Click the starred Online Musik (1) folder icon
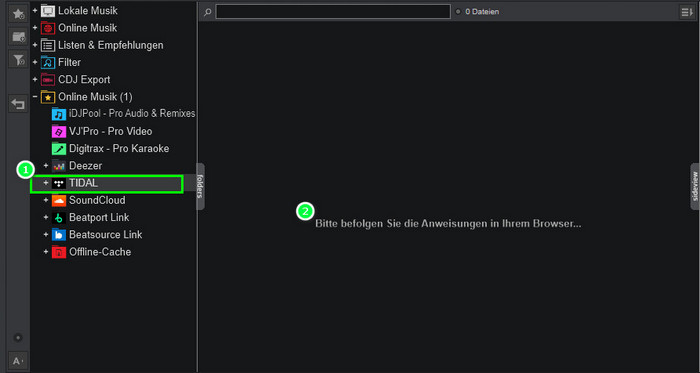The image size is (700, 373). [x=48, y=97]
